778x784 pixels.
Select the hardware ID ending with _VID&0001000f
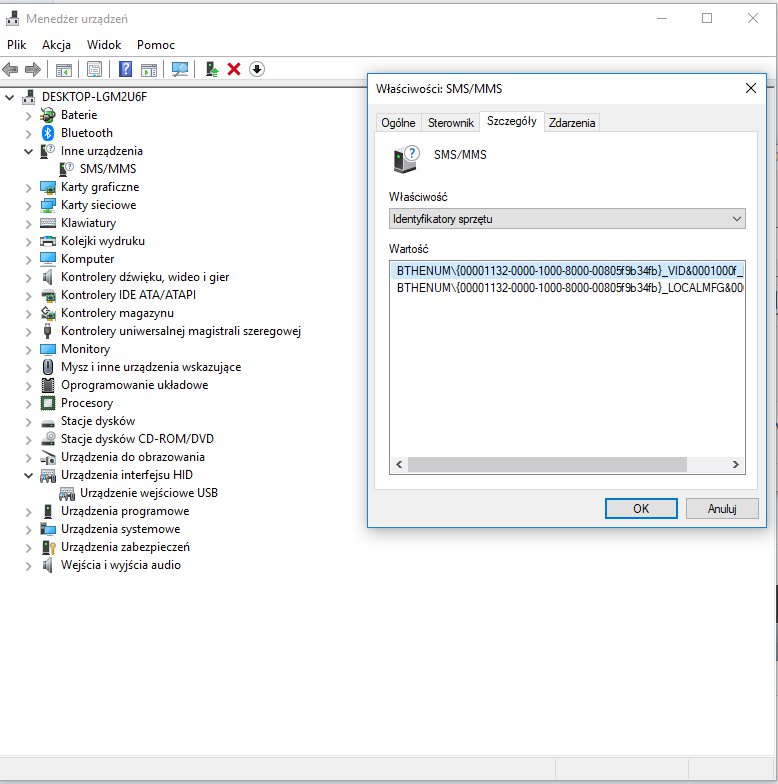coord(568,270)
